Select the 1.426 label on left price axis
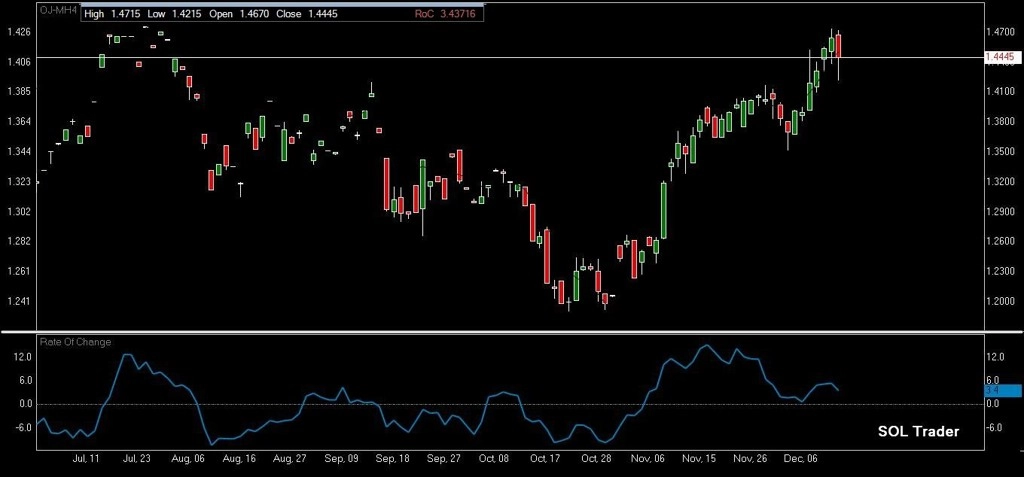Image resolution: width=1024 pixels, height=477 pixels. (18, 32)
